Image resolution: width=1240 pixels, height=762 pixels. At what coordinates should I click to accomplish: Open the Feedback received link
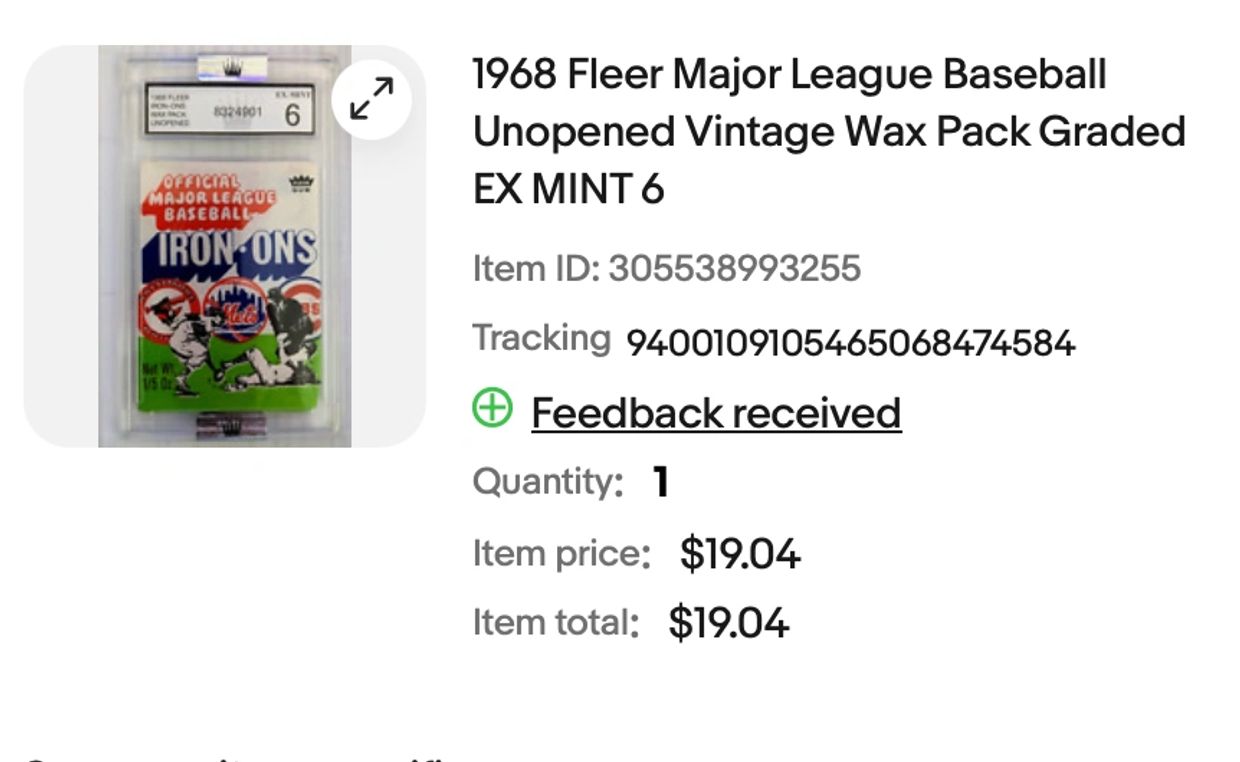pyautogui.click(x=716, y=413)
